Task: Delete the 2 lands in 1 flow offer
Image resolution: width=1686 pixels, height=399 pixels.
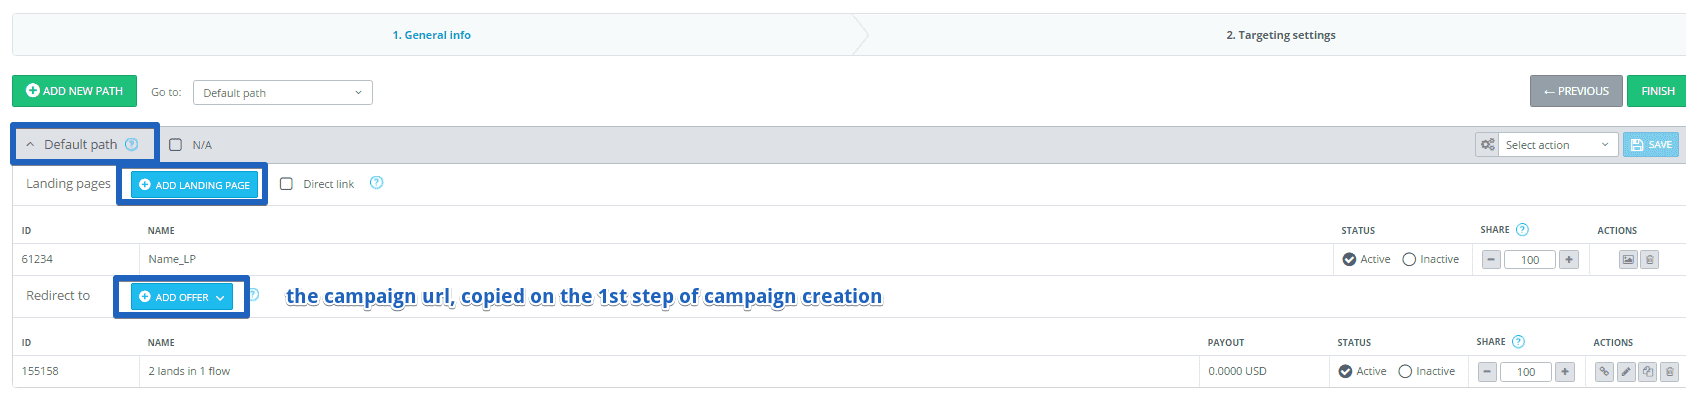Action: pos(1670,372)
